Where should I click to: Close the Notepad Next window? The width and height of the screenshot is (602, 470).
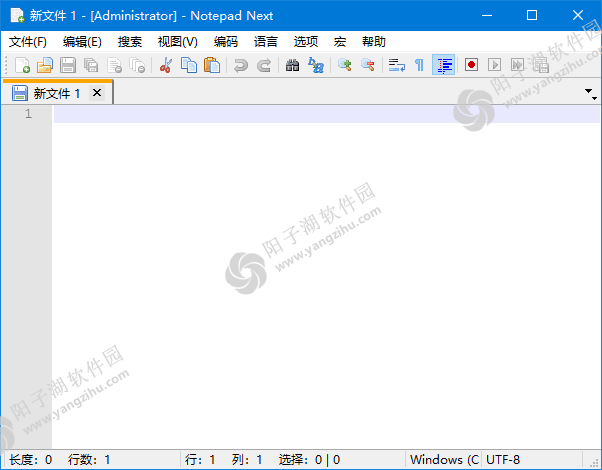(x=578, y=15)
